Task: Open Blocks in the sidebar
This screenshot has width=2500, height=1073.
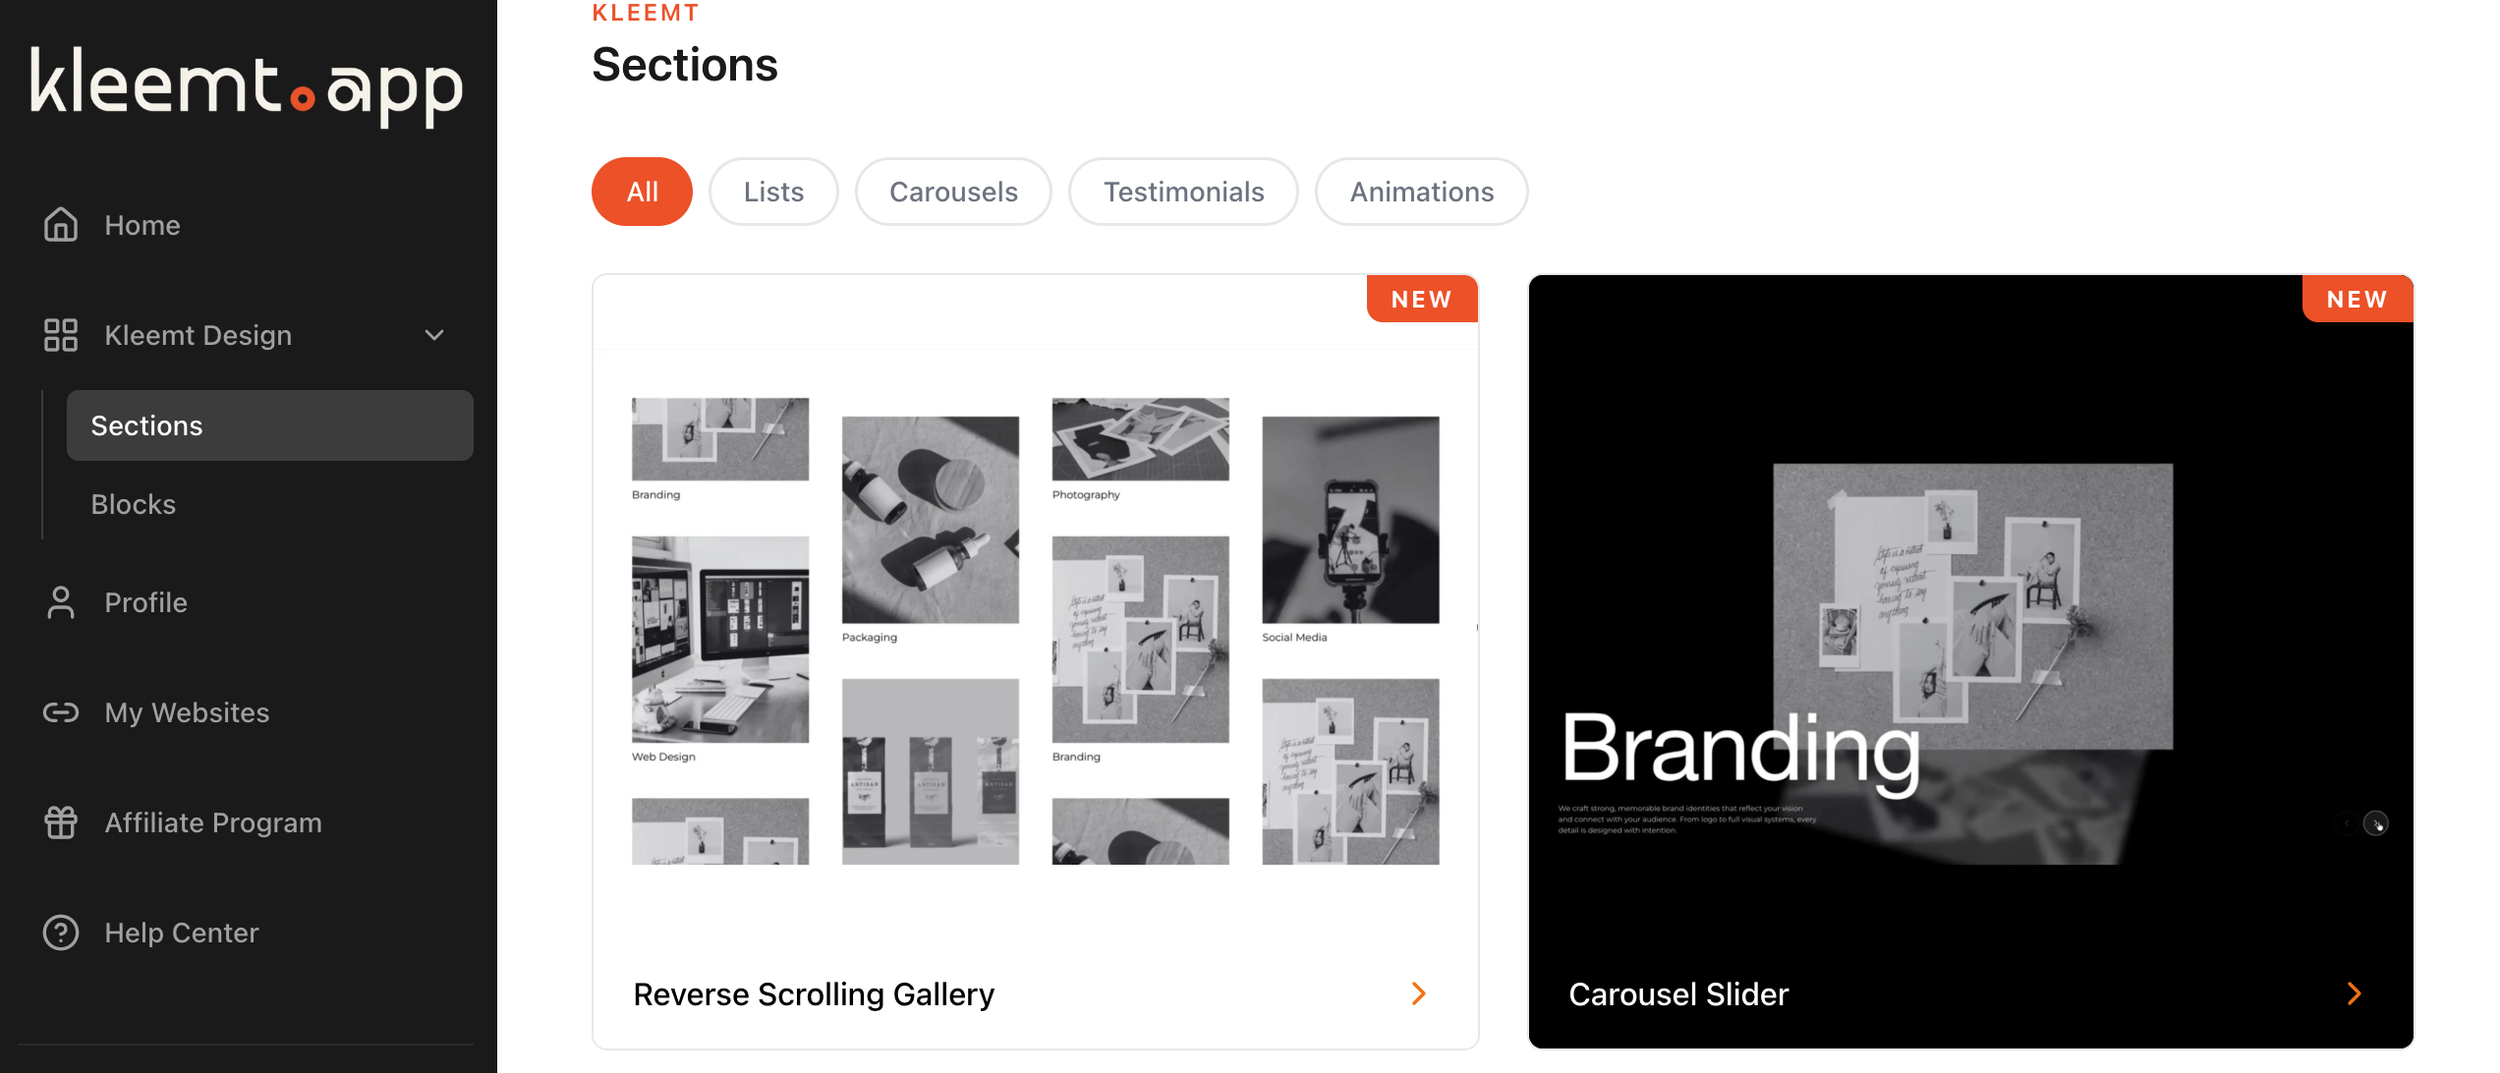Action: coord(133,504)
